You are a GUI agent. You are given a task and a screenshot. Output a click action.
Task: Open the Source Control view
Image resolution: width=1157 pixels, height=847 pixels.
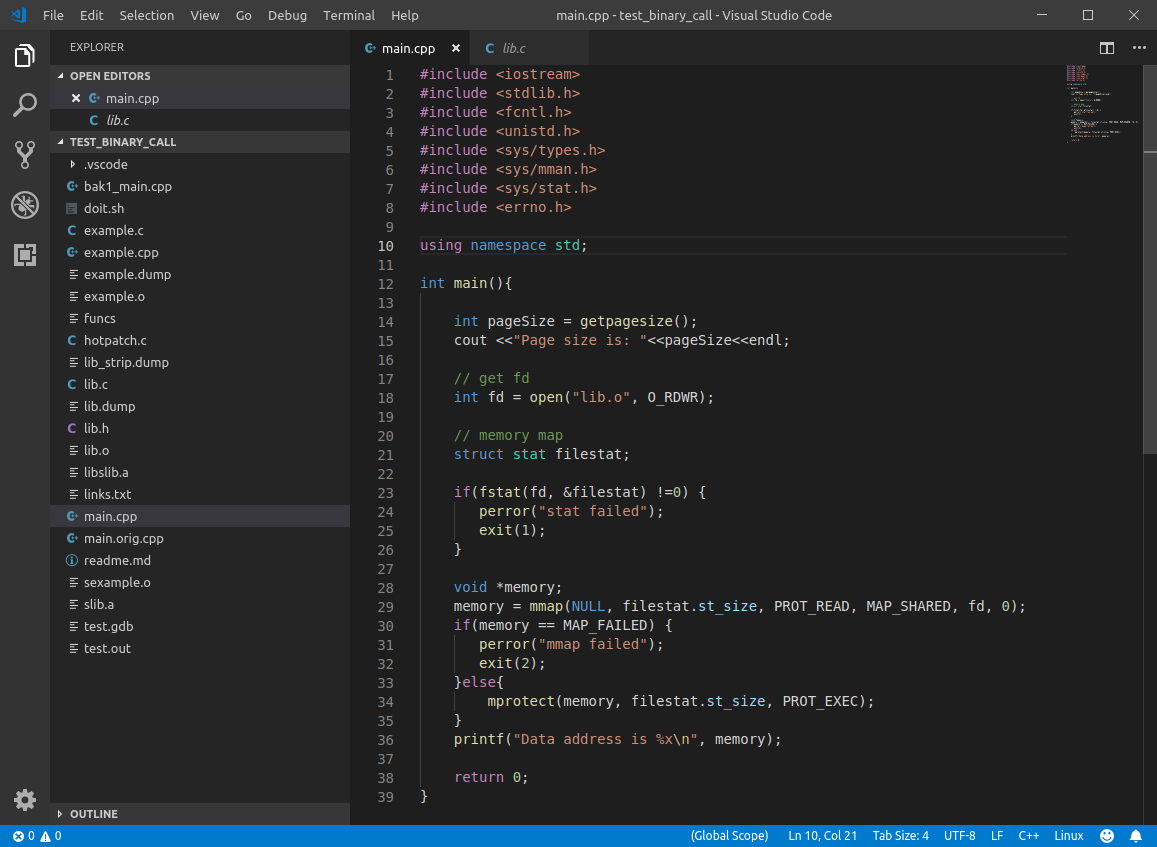click(25, 154)
